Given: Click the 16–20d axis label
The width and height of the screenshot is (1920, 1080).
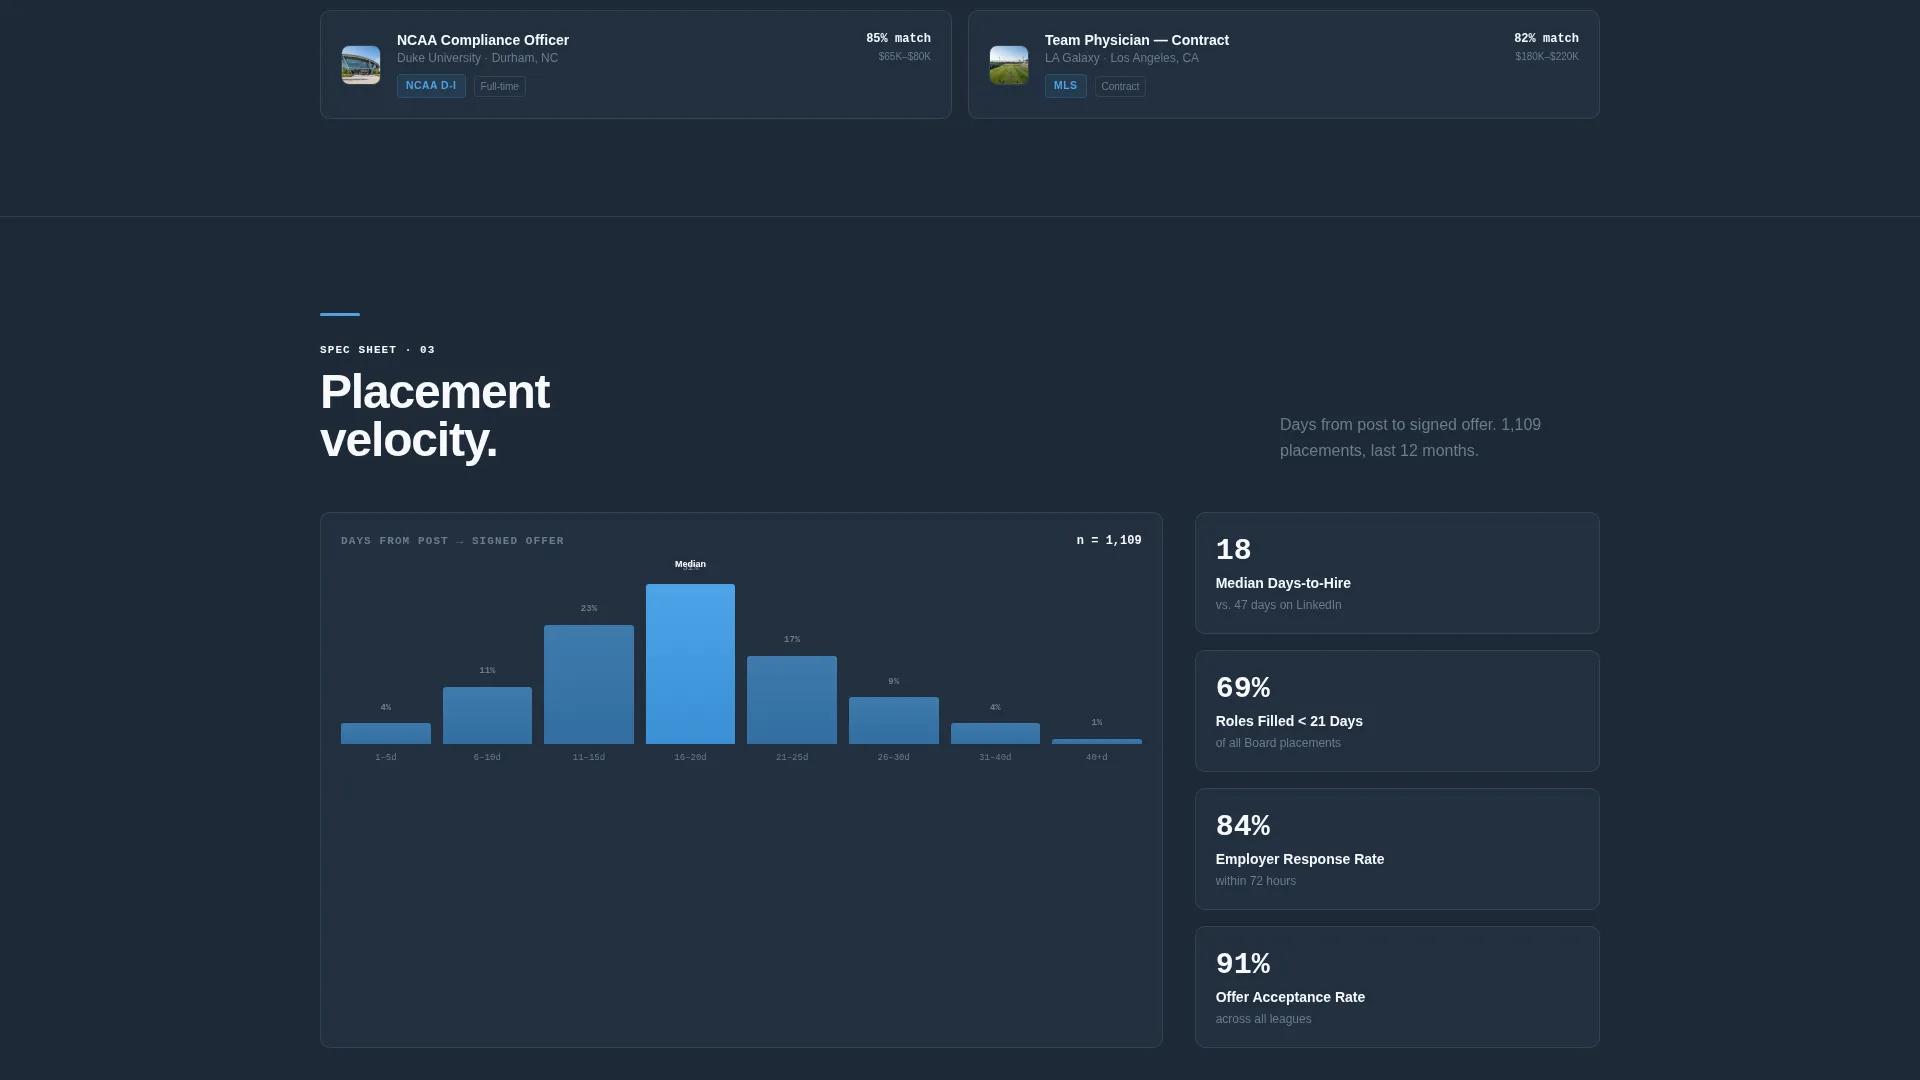Looking at the screenshot, I should pos(690,757).
